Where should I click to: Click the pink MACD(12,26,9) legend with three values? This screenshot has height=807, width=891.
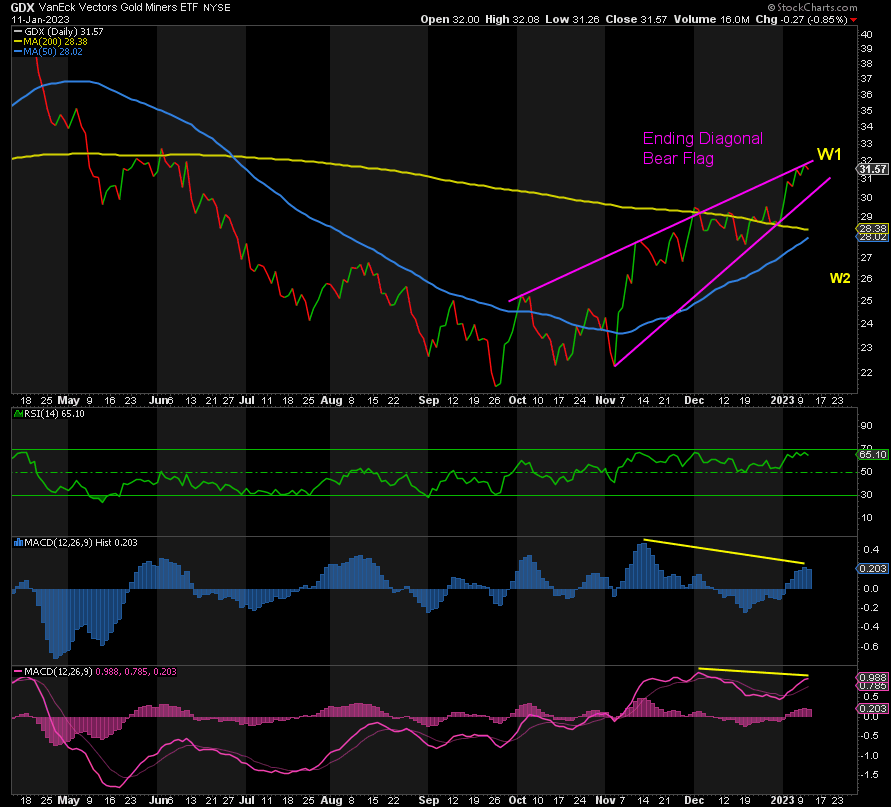(x=95, y=672)
